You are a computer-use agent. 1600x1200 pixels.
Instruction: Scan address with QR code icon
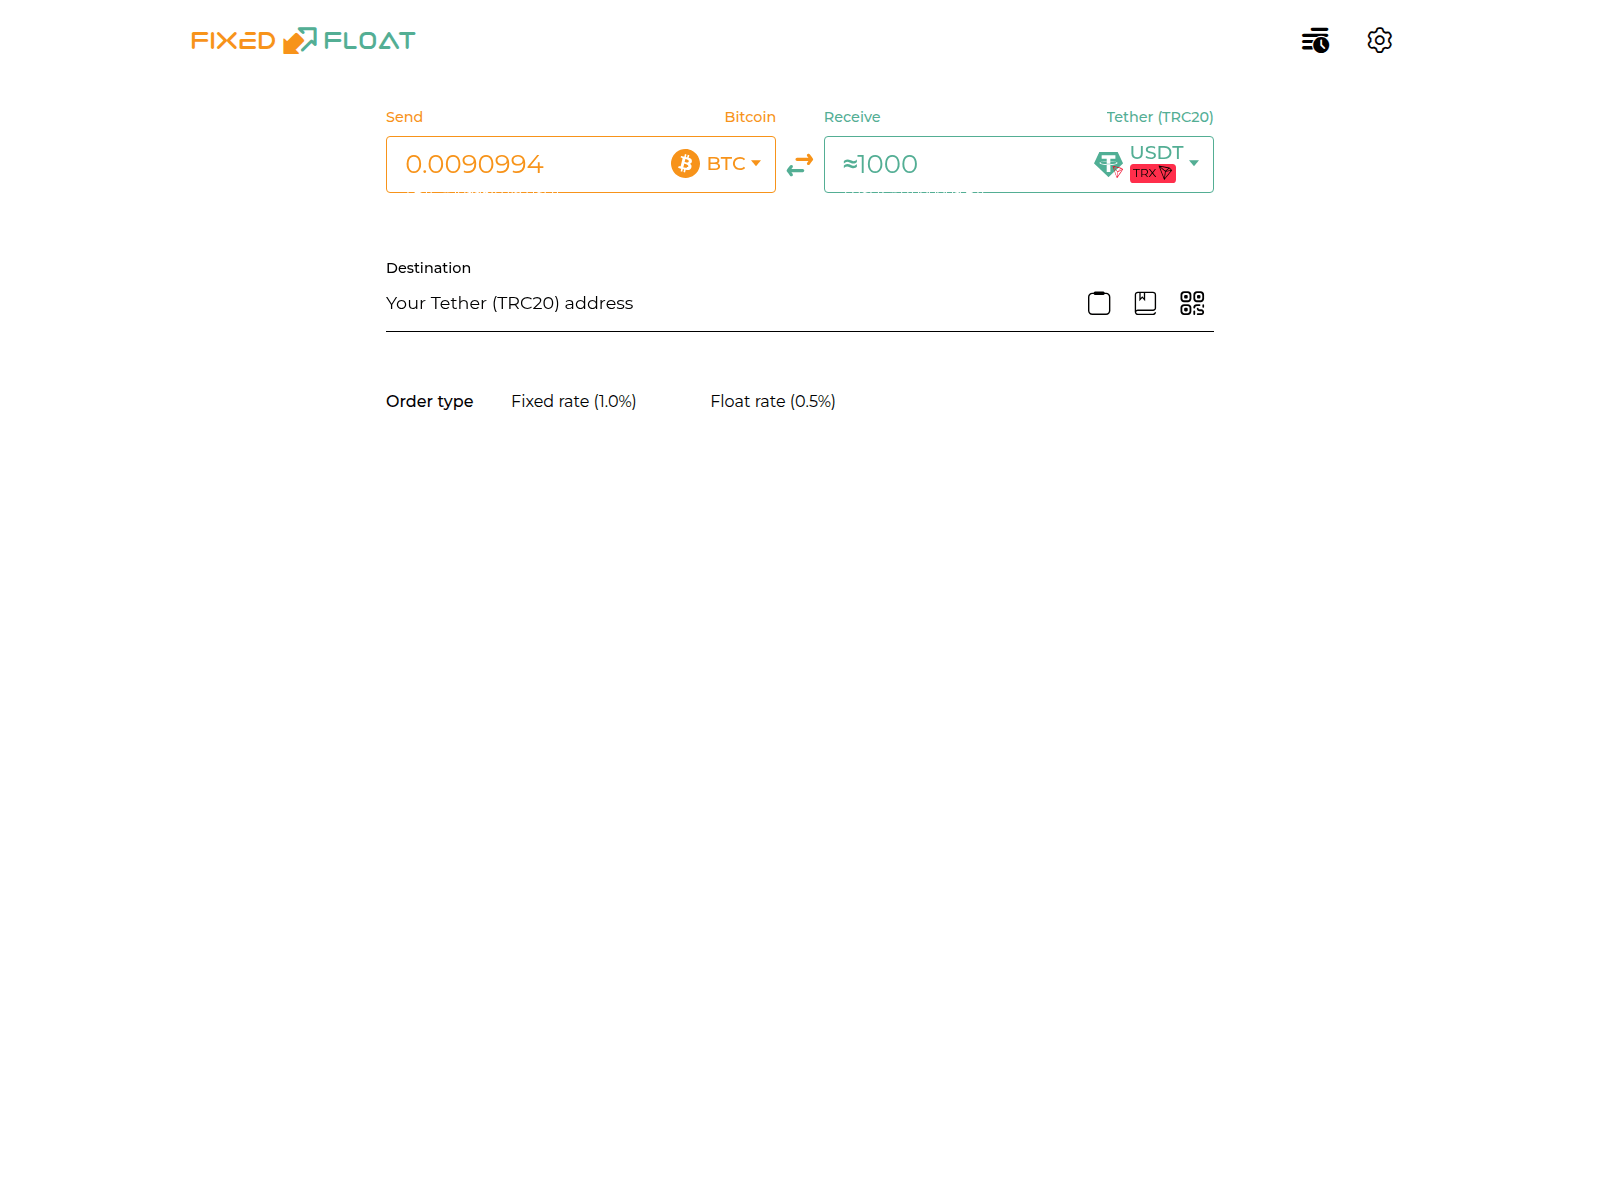[1192, 303]
